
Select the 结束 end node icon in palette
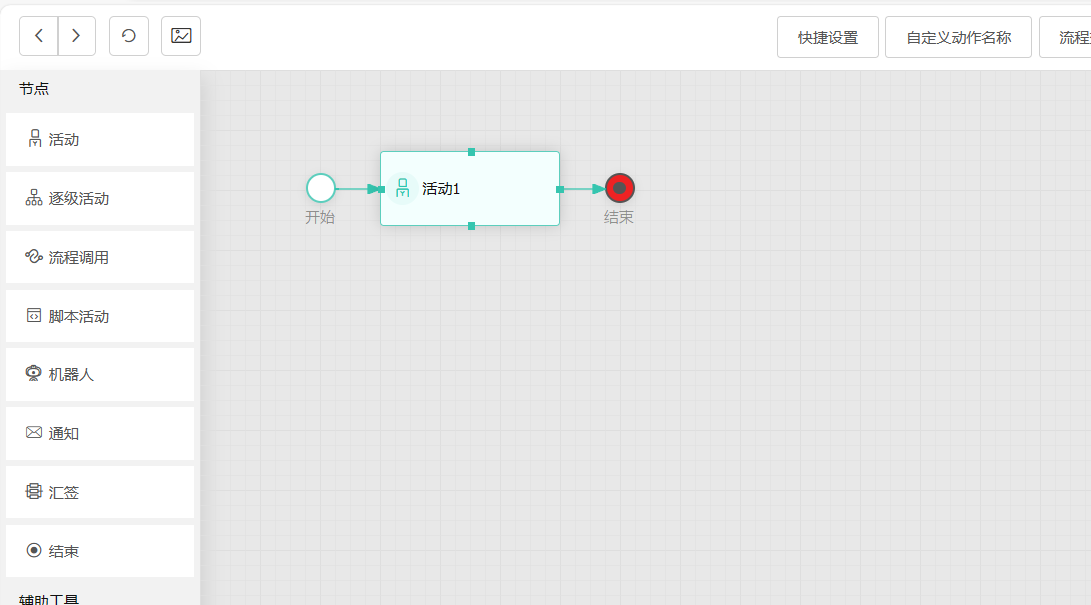click(x=34, y=550)
